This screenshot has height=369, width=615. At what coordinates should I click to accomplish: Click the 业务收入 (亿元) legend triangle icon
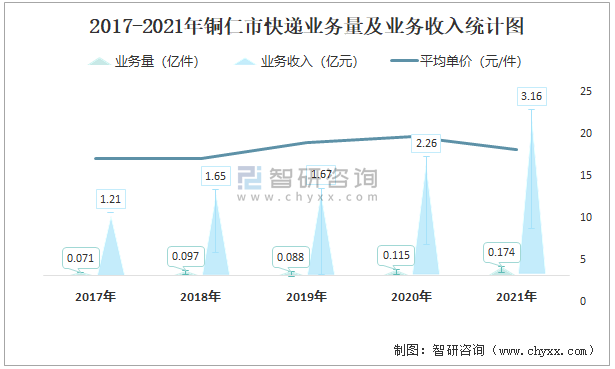coord(245,62)
